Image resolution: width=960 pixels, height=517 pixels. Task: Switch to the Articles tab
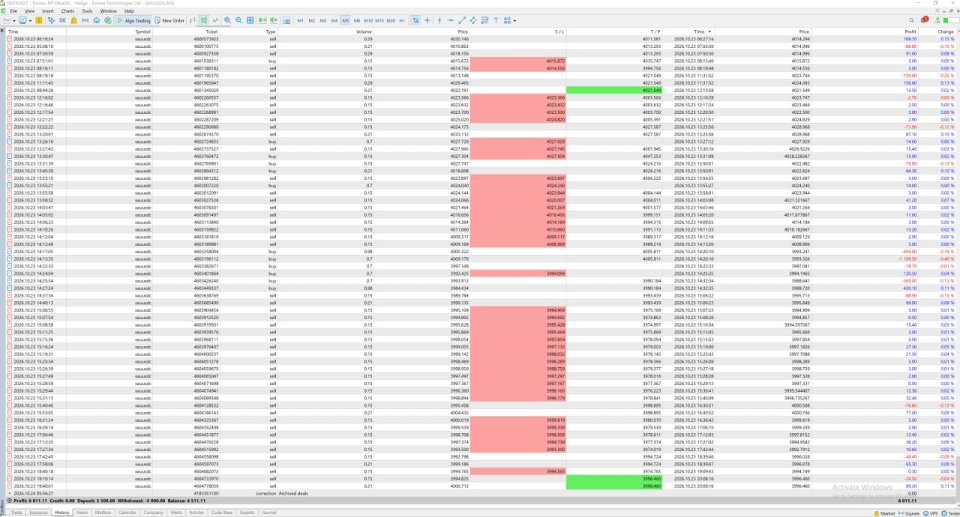pos(197,512)
